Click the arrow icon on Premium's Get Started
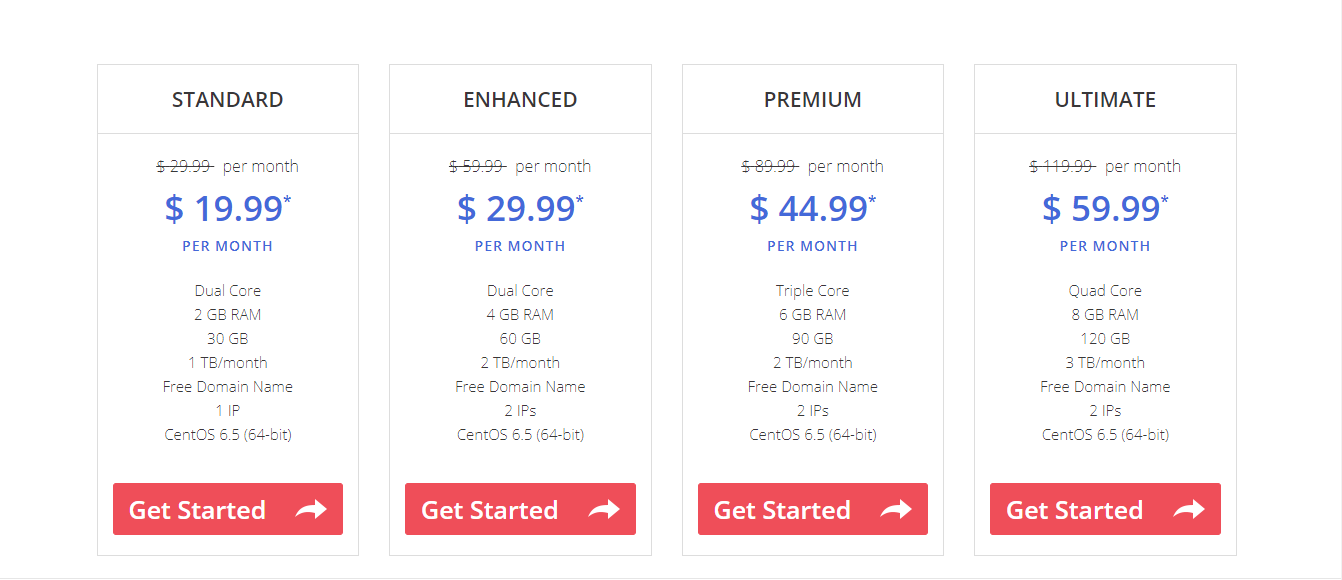 pyautogui.click(x=896, y=510)
